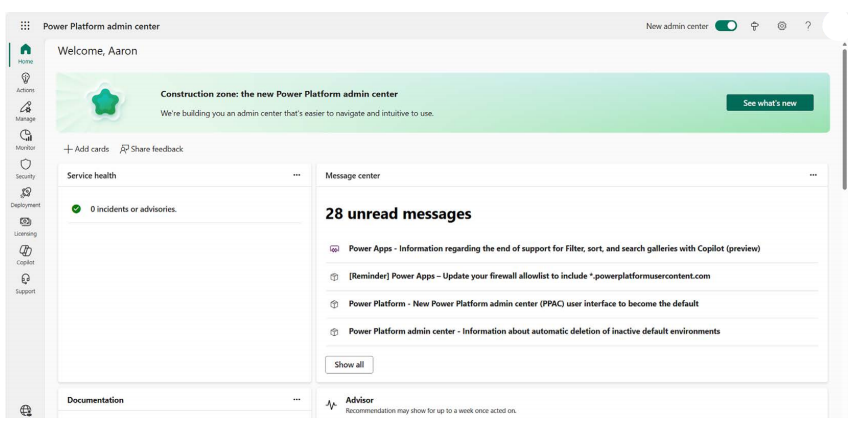Click cube icon beside inactive environments message
This screenshot has width=863, height=433.
(334, 332)
